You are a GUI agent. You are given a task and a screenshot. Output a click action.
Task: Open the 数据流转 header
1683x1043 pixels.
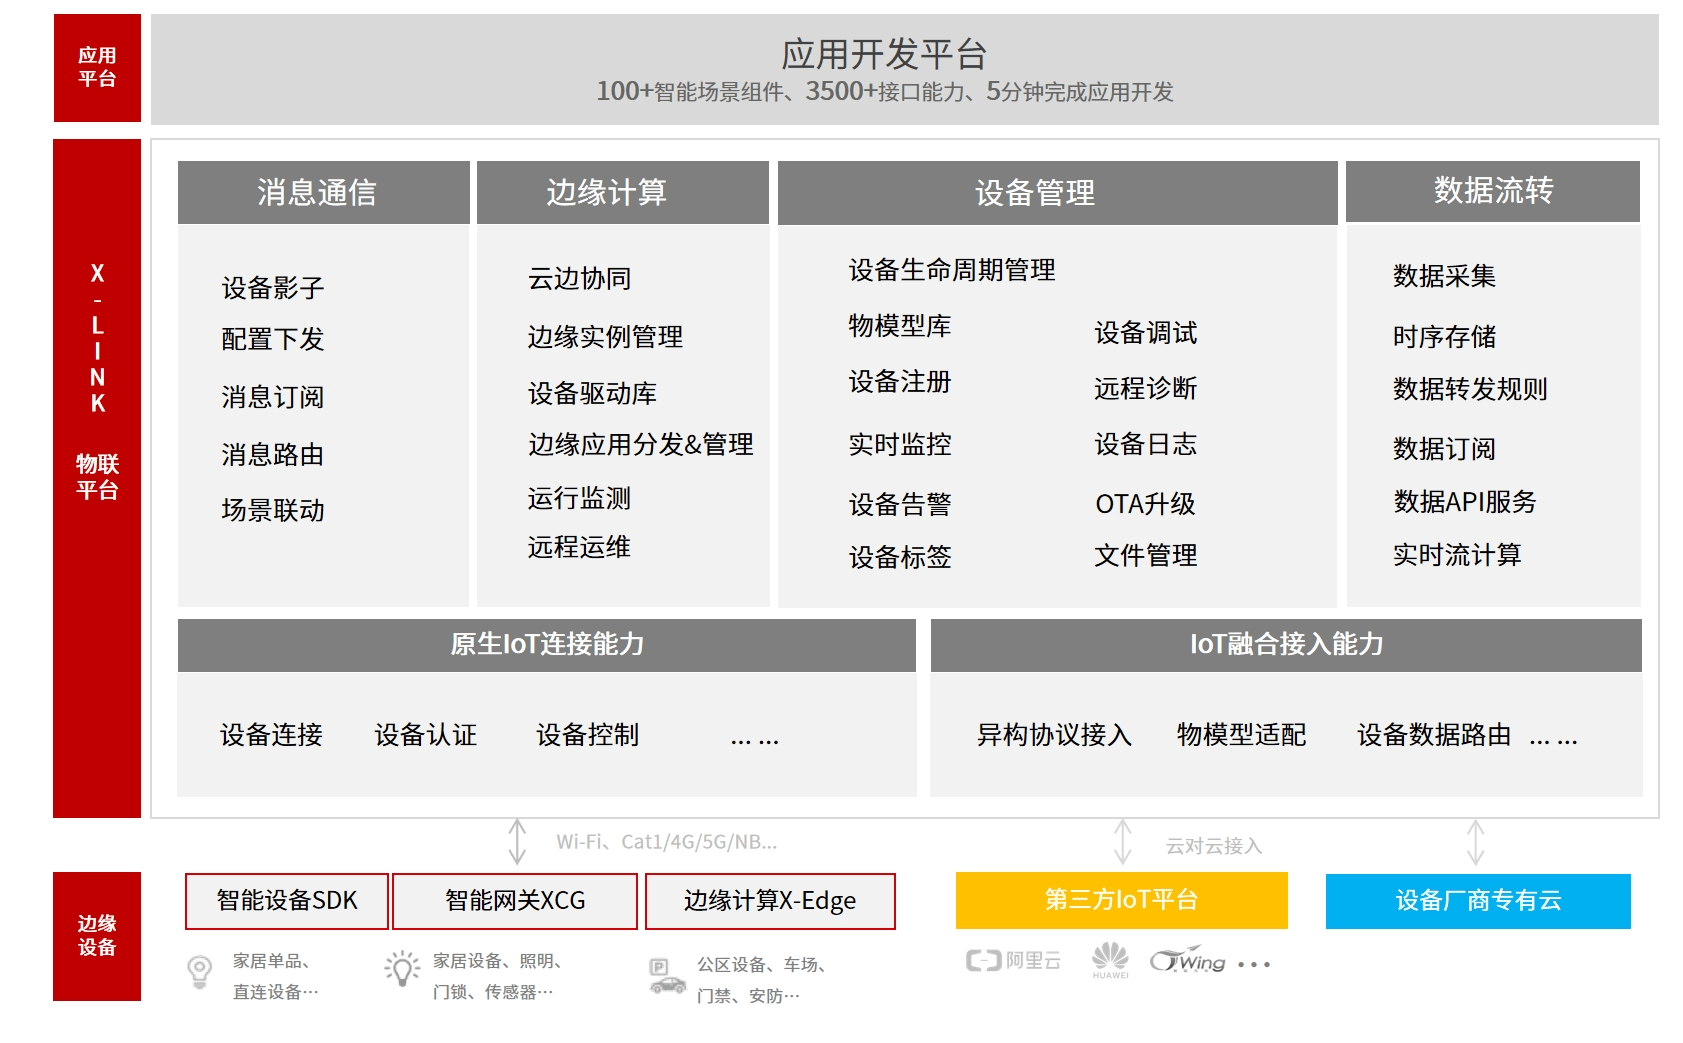(1493, 191)
